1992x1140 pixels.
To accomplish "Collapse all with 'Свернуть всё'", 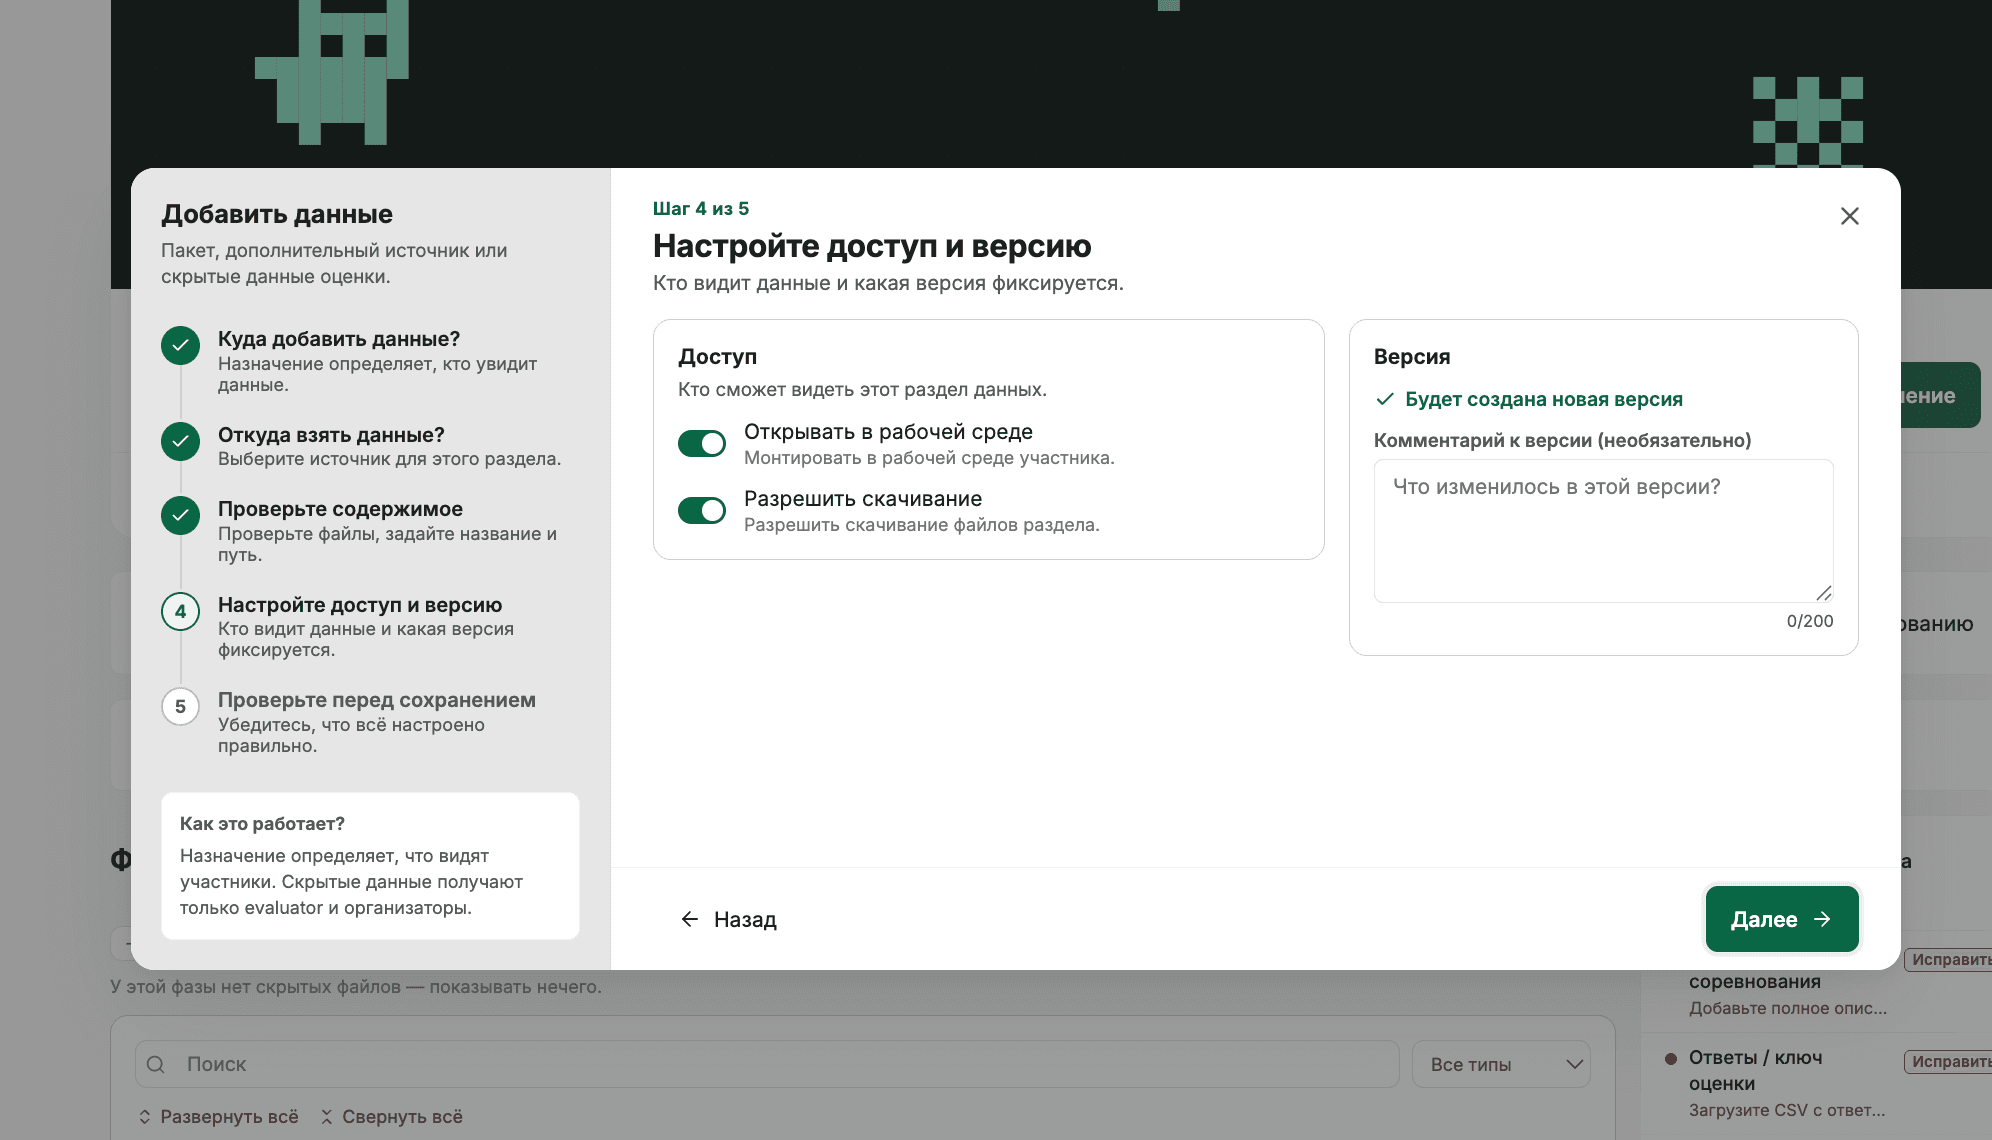I will tap(391, 1116).
